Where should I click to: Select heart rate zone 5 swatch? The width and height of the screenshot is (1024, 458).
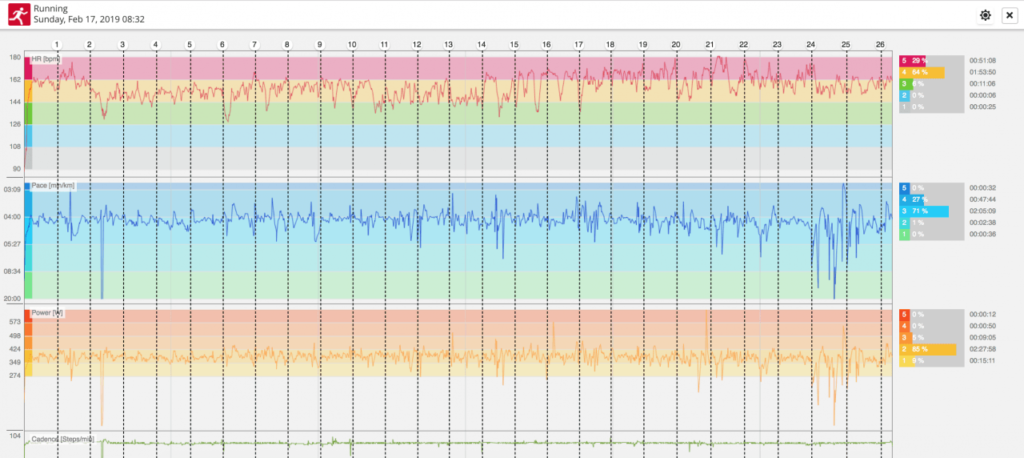(904, 61)
